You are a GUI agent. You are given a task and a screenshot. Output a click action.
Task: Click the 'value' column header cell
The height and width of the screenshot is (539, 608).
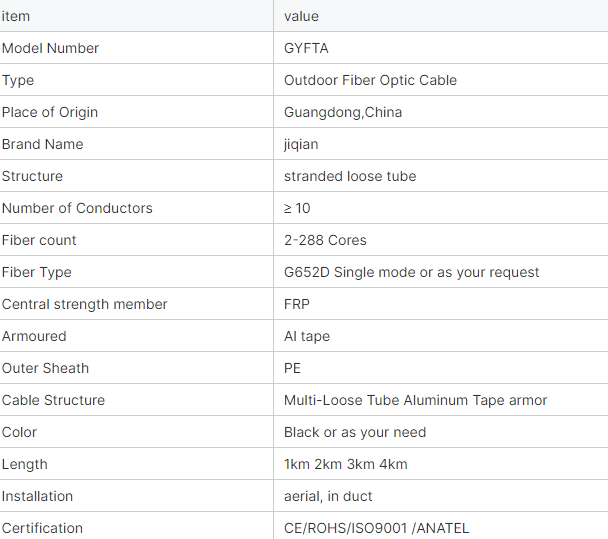click(x=301, y=16)
